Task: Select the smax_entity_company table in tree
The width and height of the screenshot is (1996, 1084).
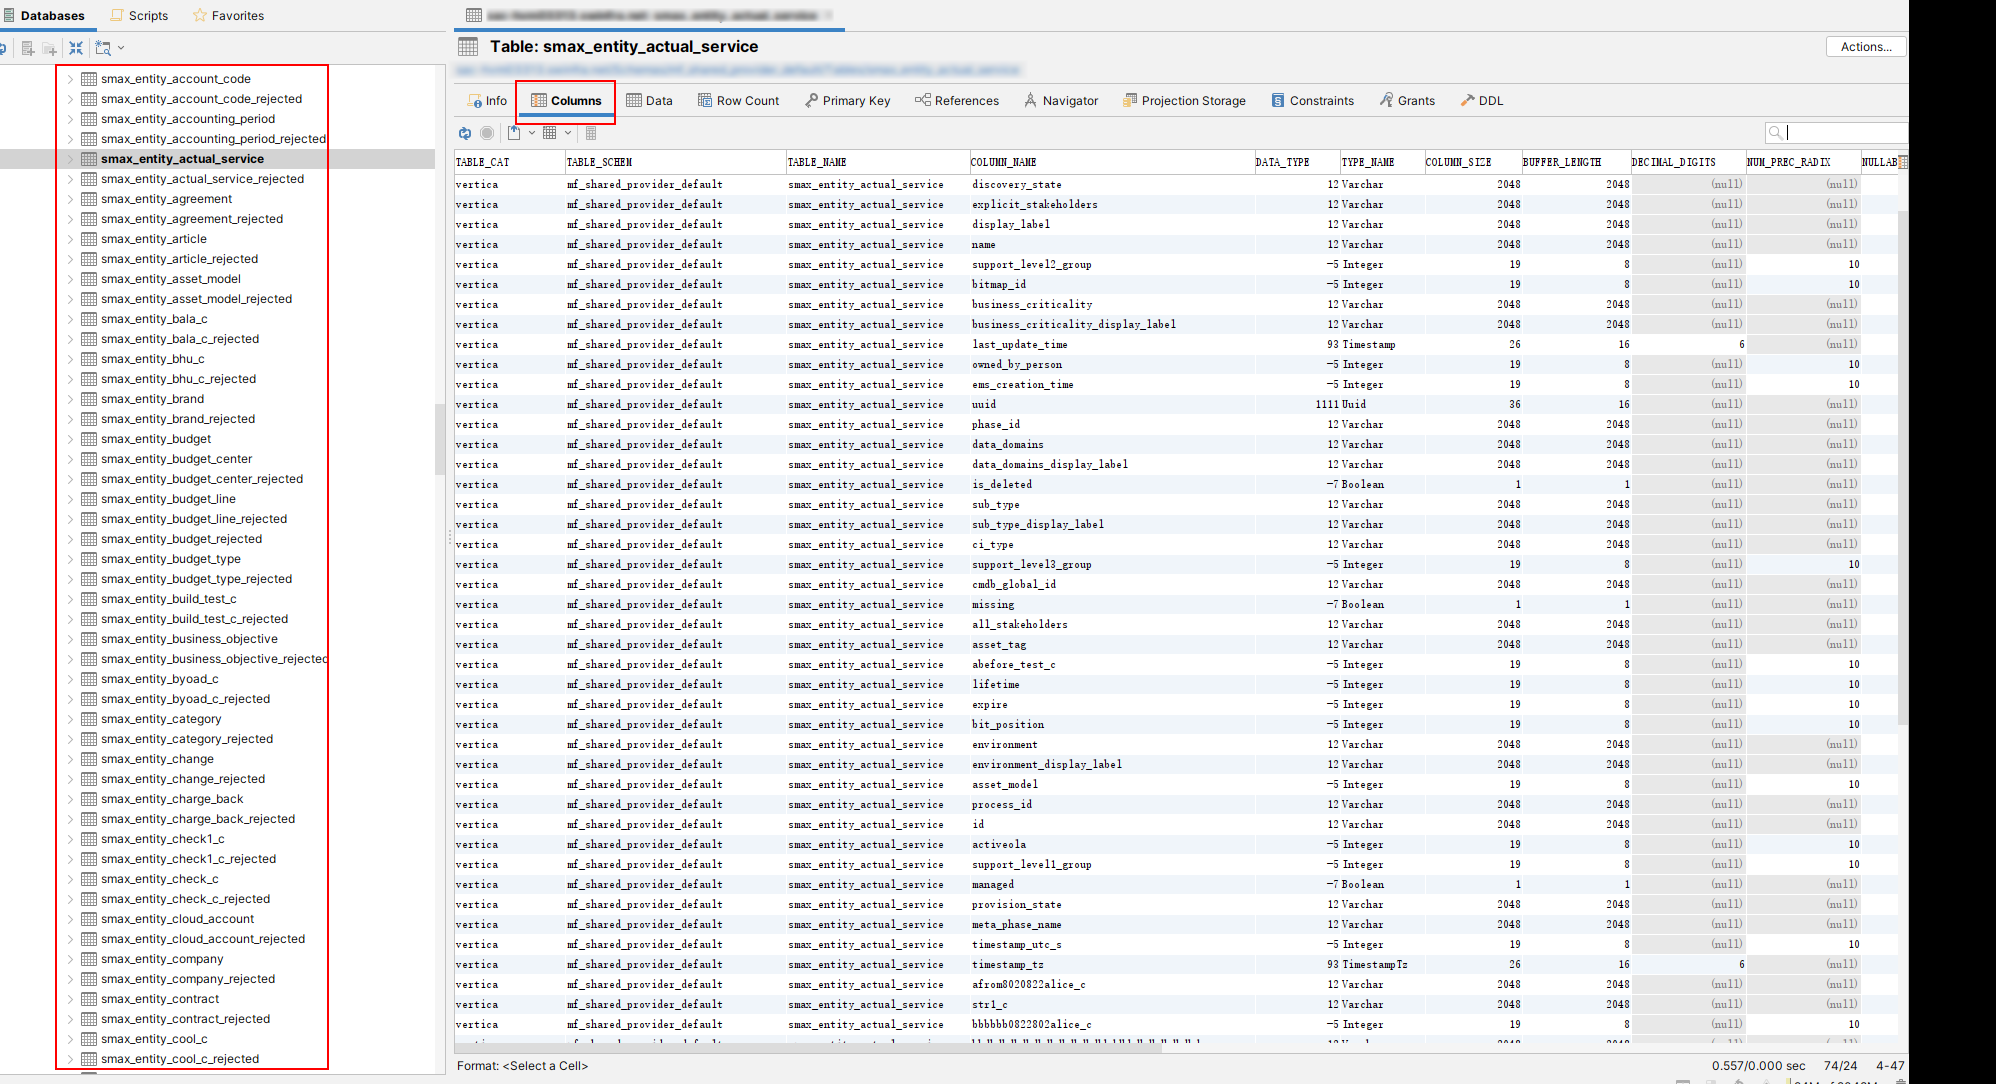Action: point(162,959)
